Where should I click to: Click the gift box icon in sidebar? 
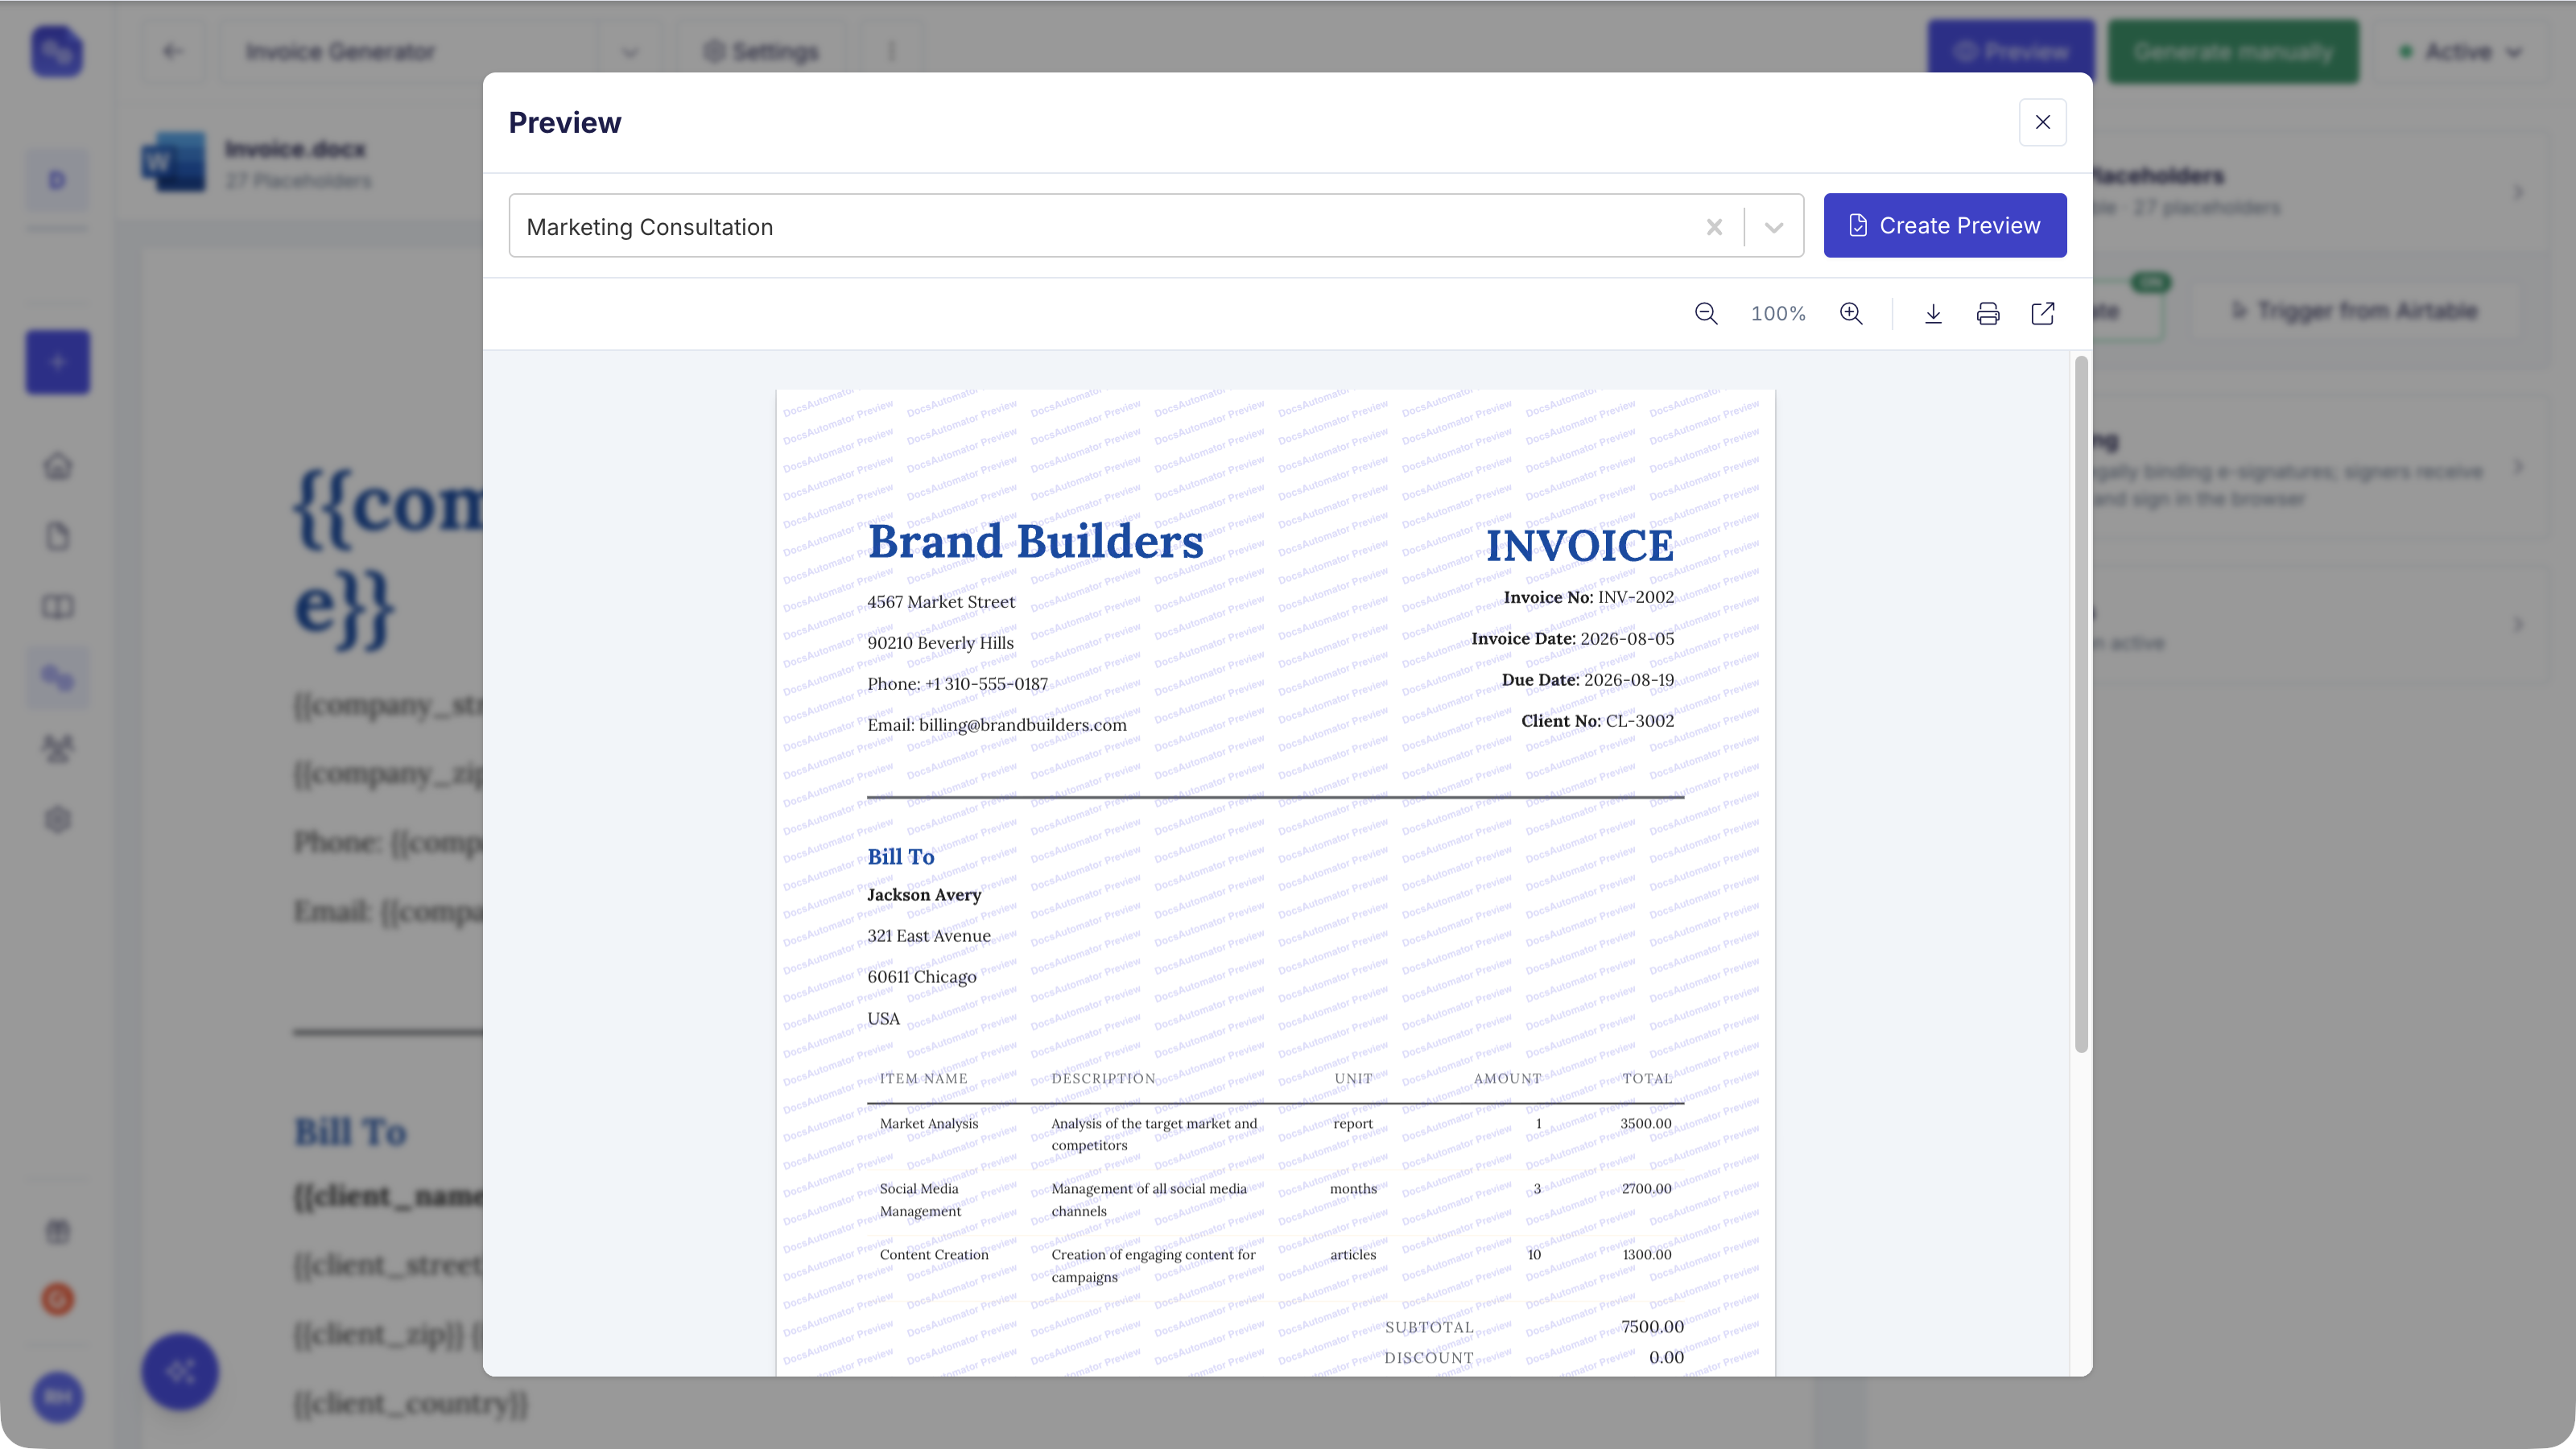point(58,1232)
